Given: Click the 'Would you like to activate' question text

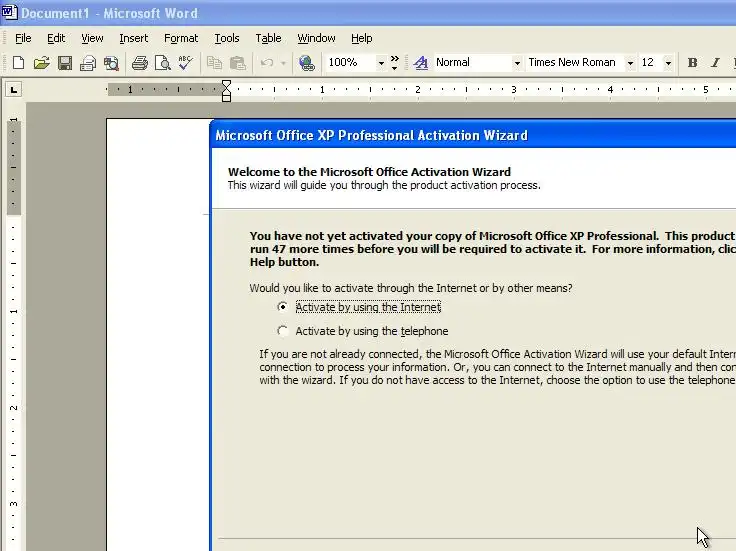Looking at the screenshot, I should point(411,288).
